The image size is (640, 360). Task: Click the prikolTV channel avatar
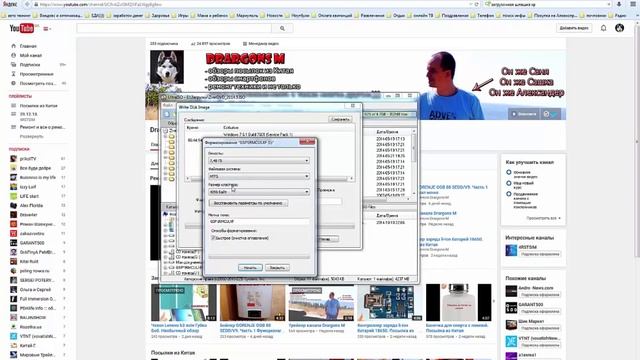click(x=13, y=158)
